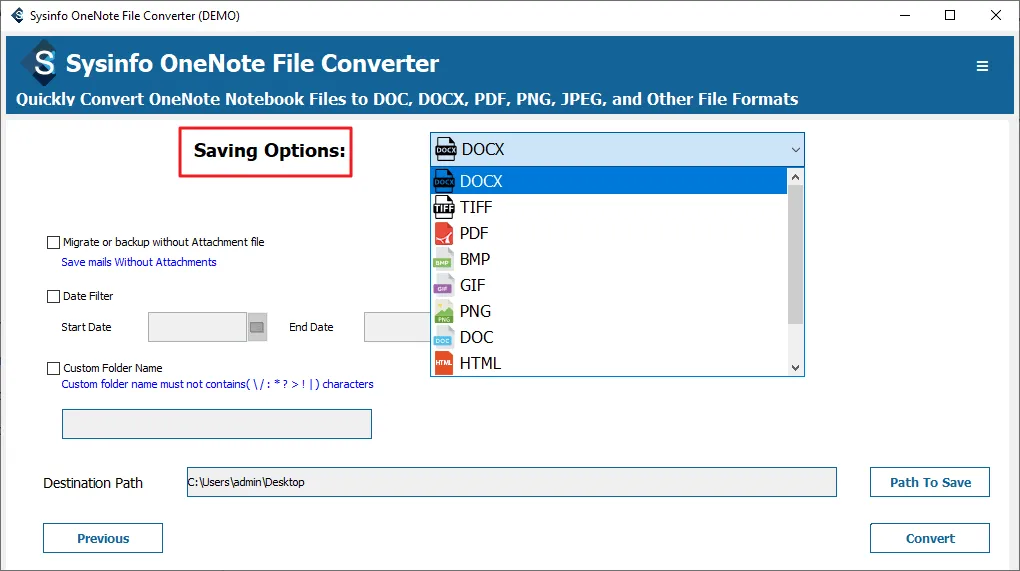Click the format list scrollbar thumb
1020x571 pixels.
(795, 254)
